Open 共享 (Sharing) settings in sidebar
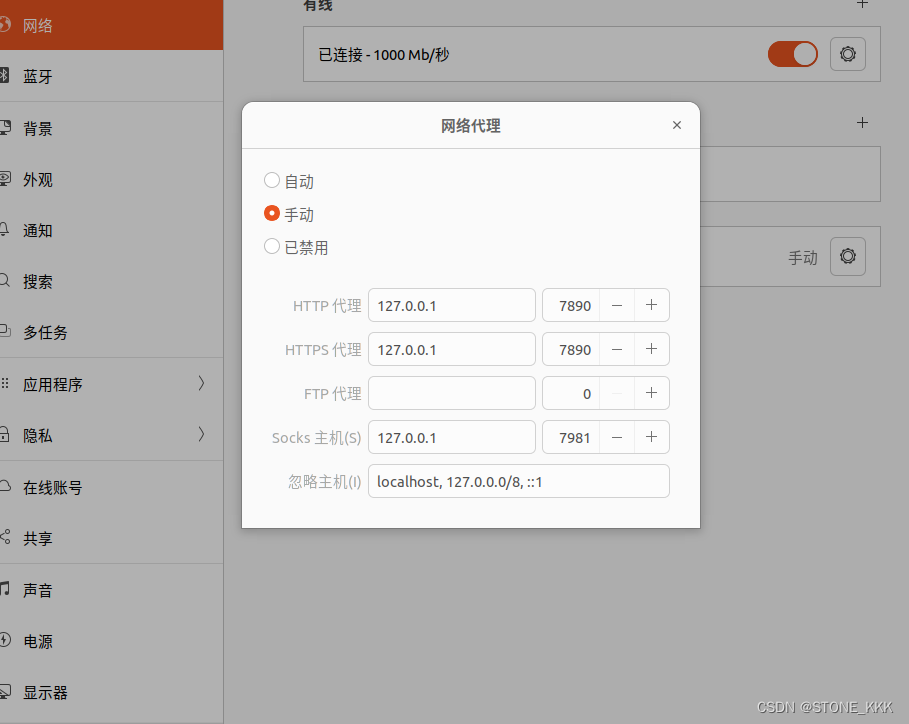The height and width of the screenshot is (724, 909). pyautogui.click(x=111, y=538)
